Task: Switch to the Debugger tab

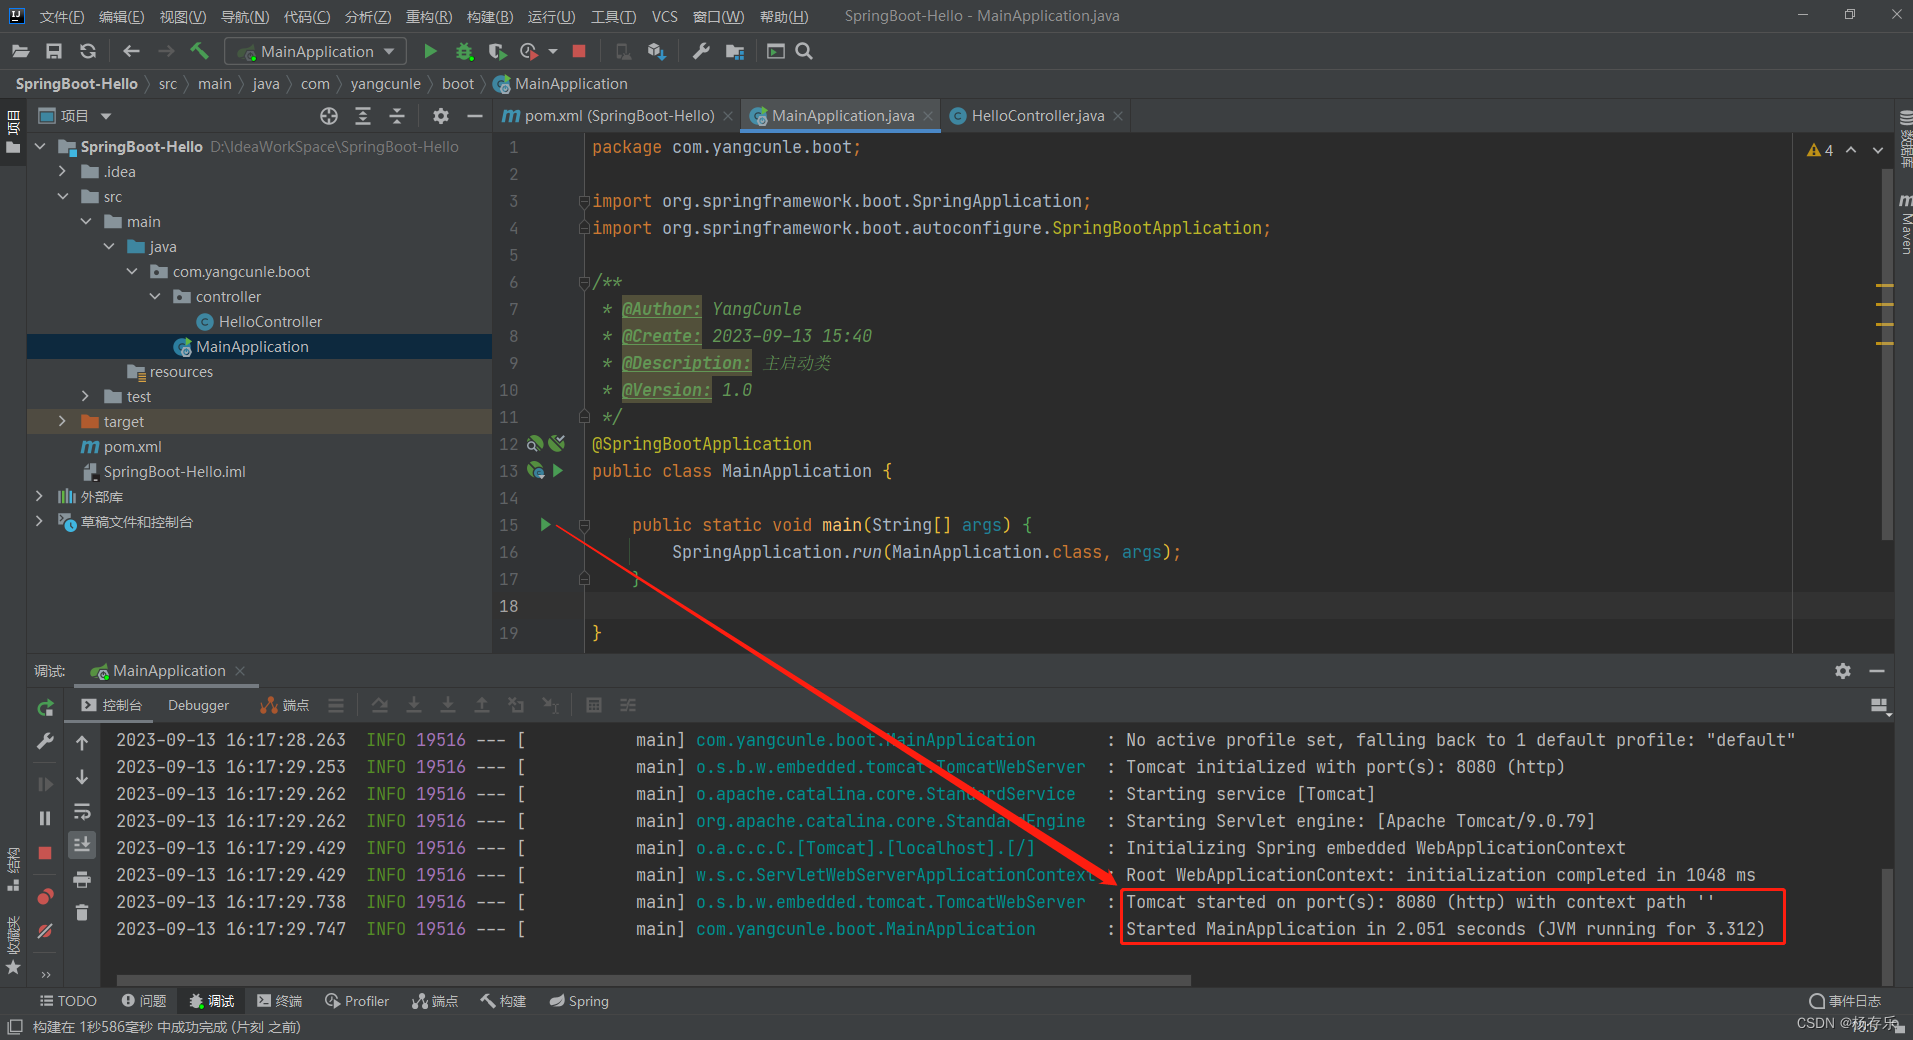Action: tap(198, 705)
